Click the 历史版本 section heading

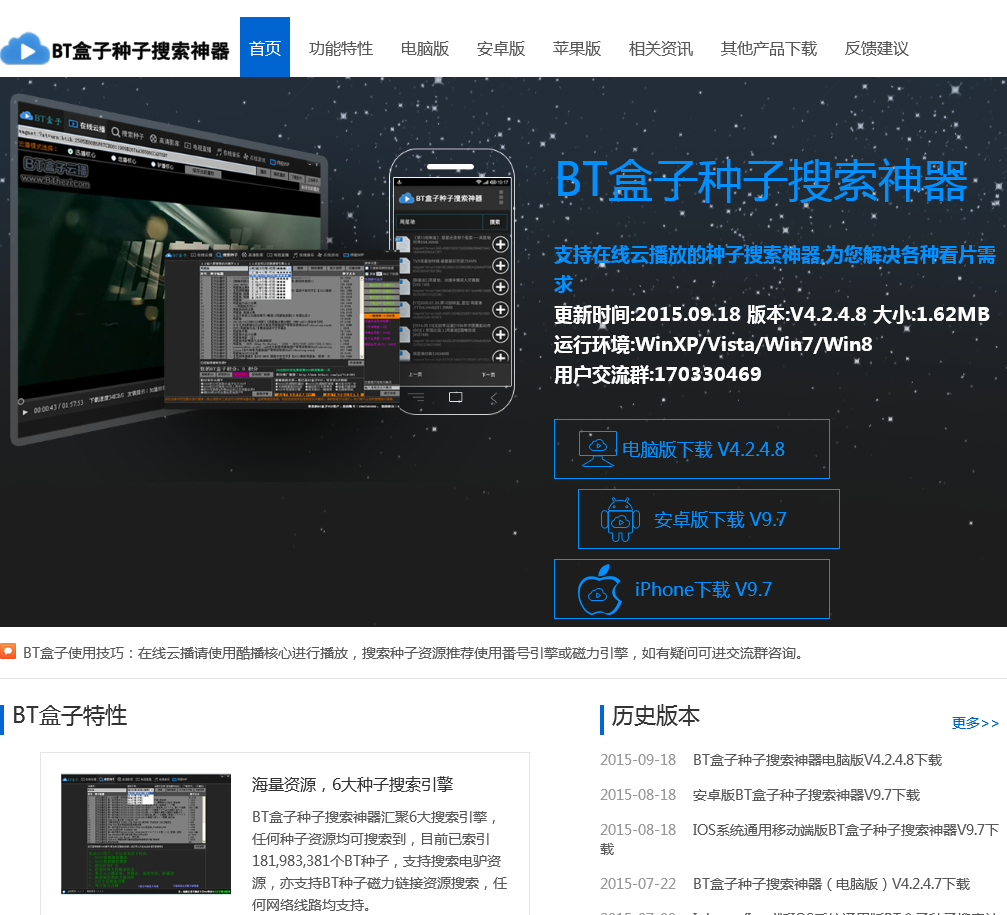pyautogui.click(x=655, y=716)
